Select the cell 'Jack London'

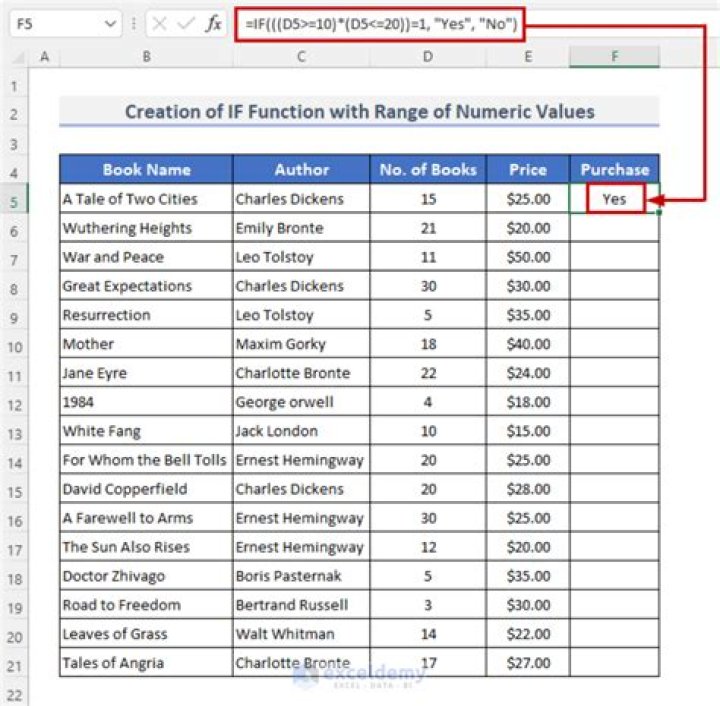[x=301, y=431]
